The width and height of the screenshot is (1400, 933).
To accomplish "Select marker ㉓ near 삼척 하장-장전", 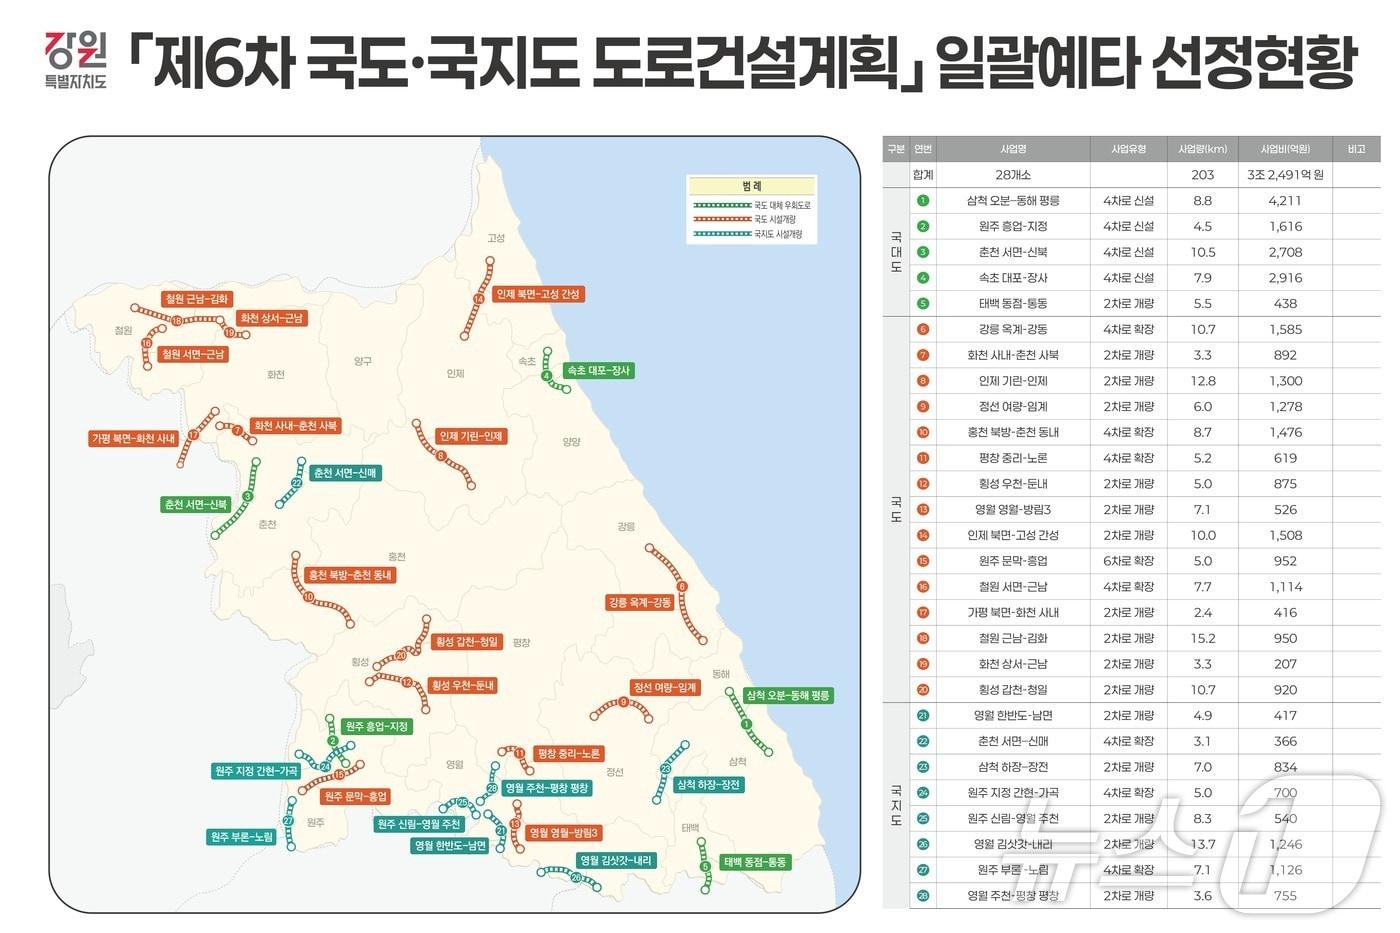I will pos(665,767).
